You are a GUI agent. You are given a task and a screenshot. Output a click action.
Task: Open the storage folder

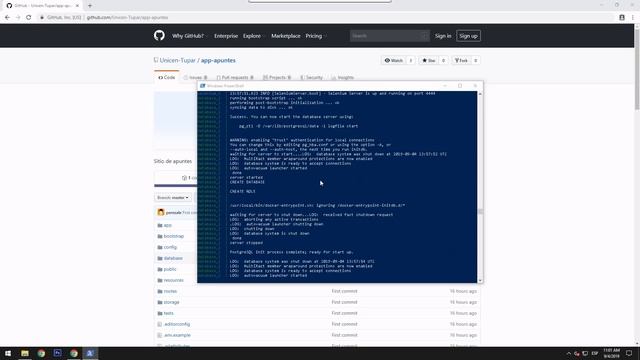click(171, 302)
